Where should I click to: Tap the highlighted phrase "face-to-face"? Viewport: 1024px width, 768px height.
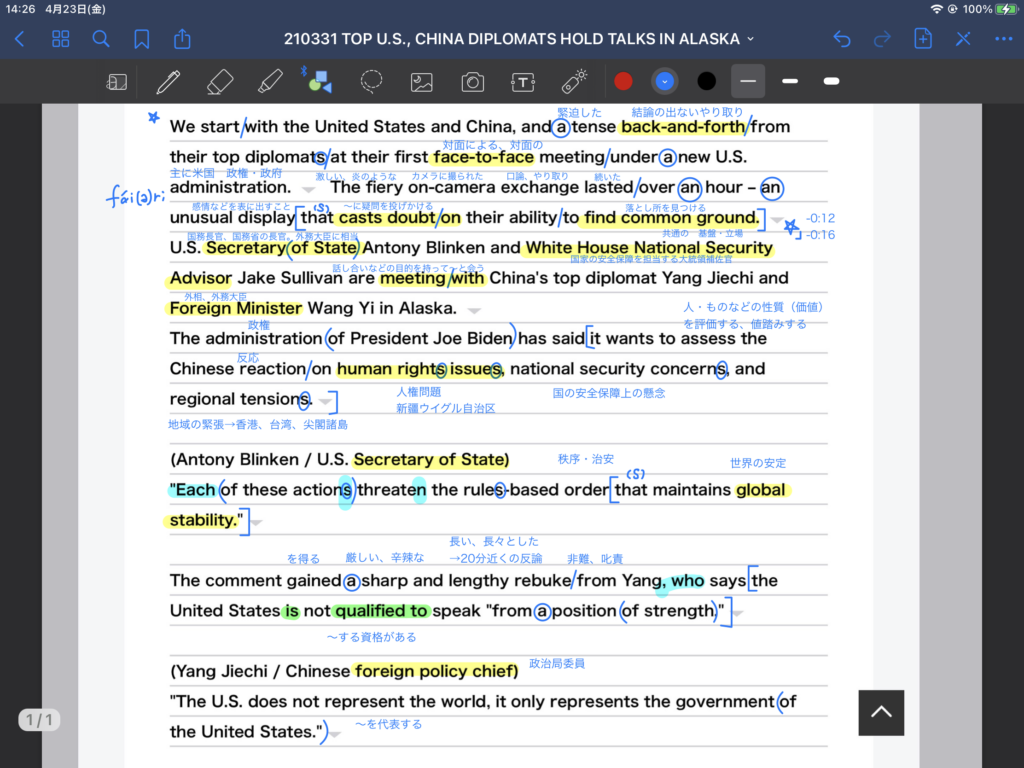483,157
